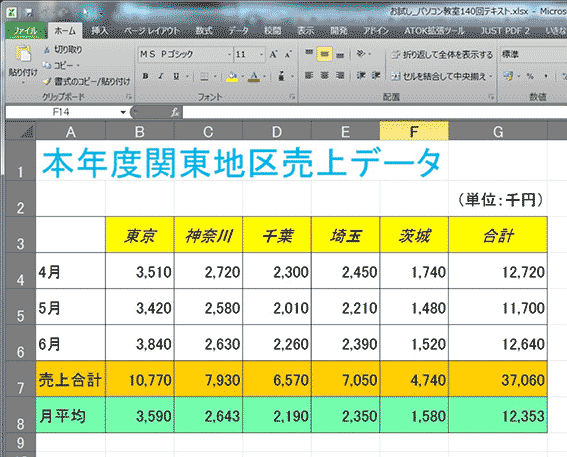Toggle top vertical alignment
This screenshot has height=457, width=567.
click(309, 54)
